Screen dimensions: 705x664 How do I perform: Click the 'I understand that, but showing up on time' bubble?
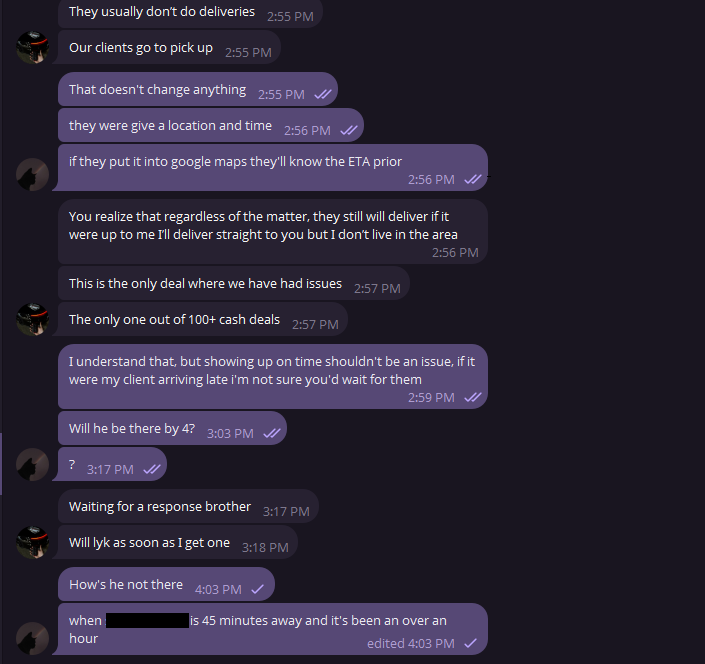pyautogui.click(x=273, y=377)
